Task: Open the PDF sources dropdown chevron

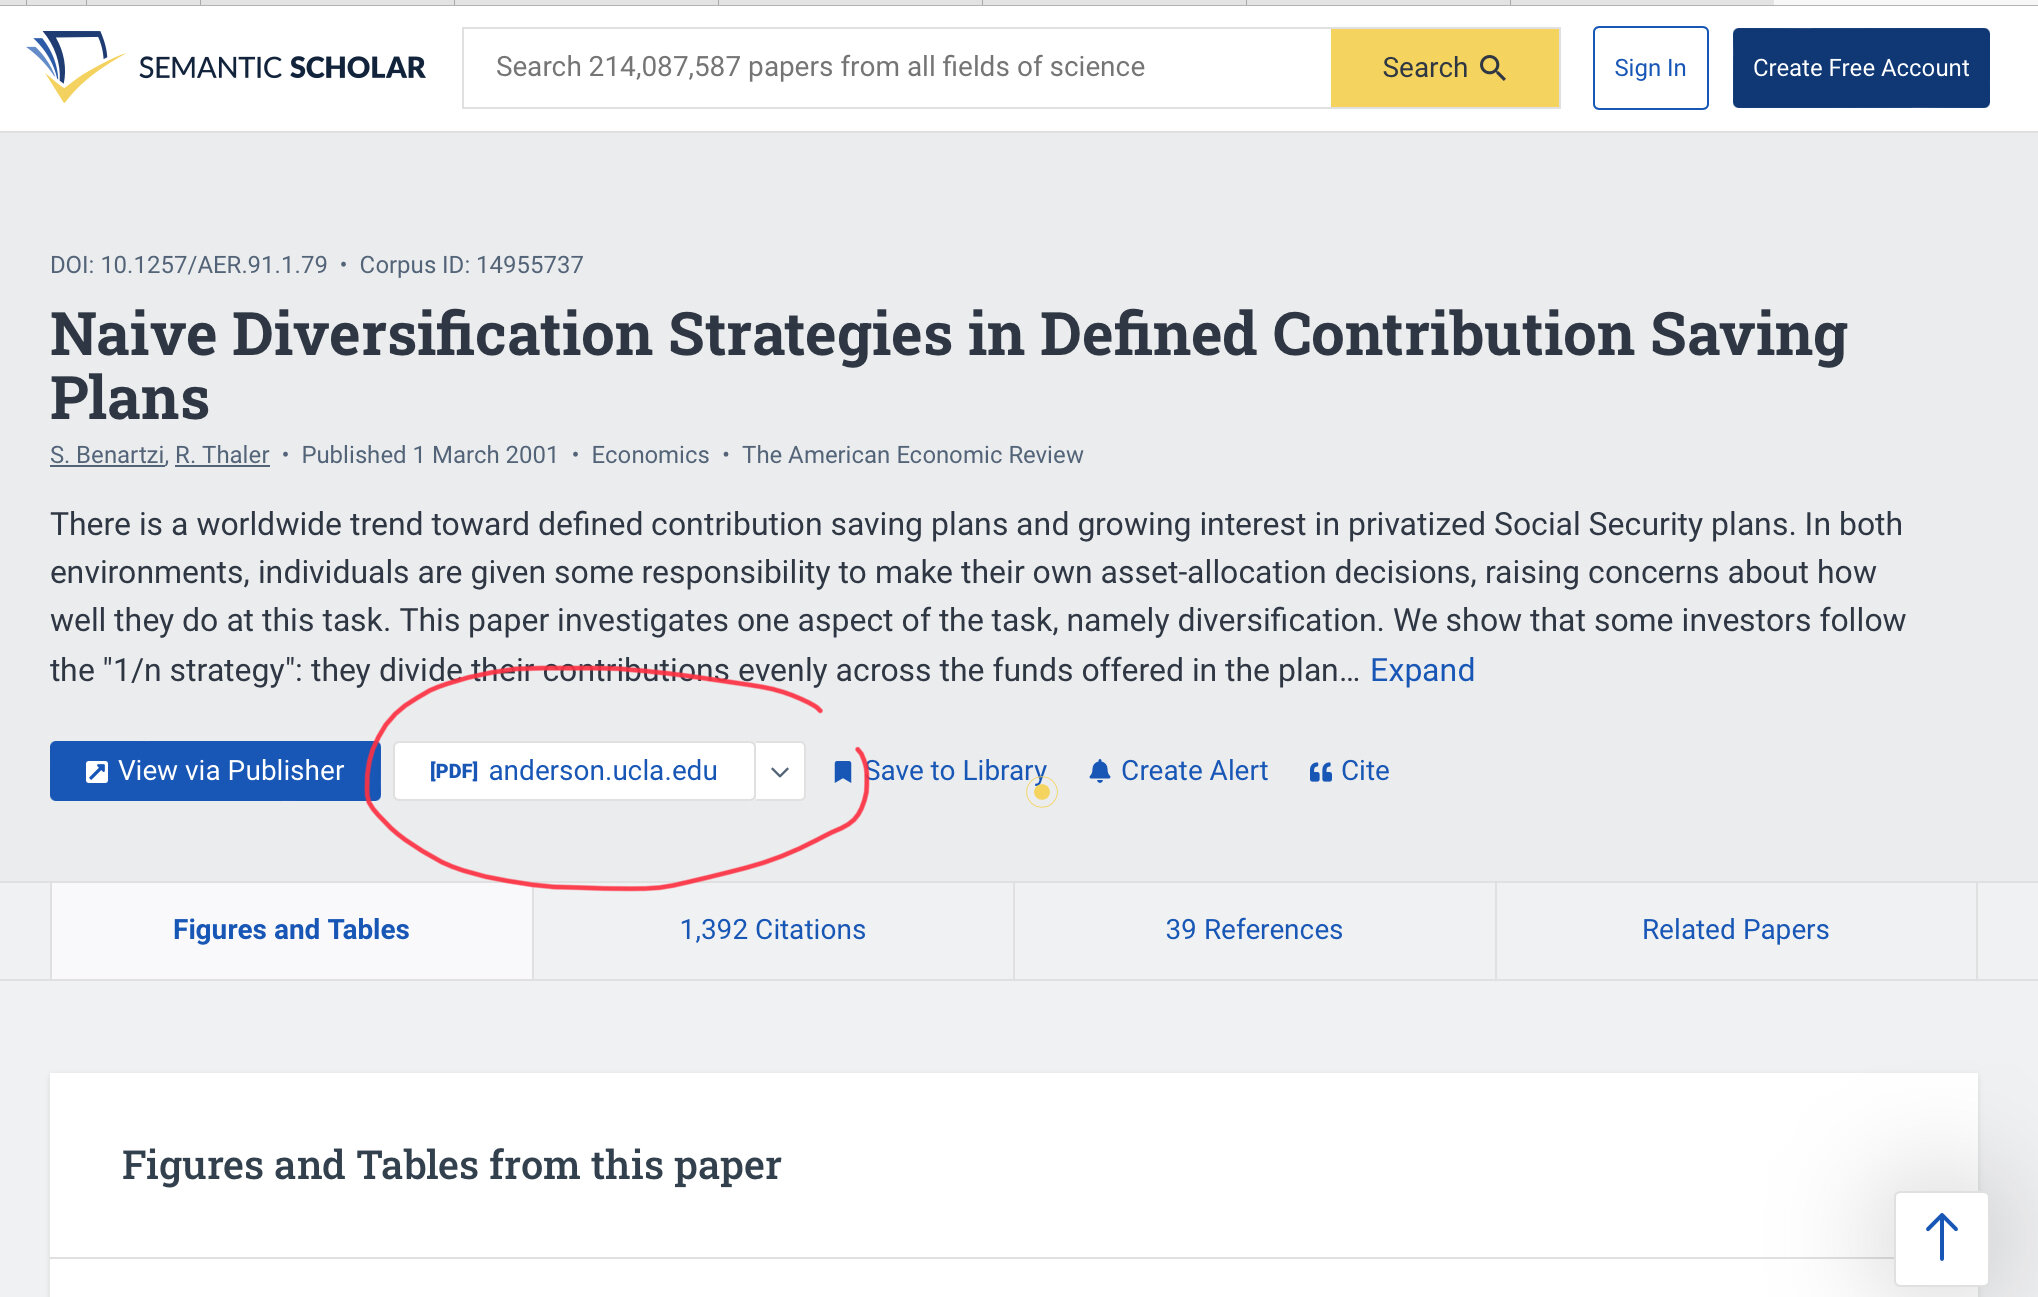Action: 780,771
